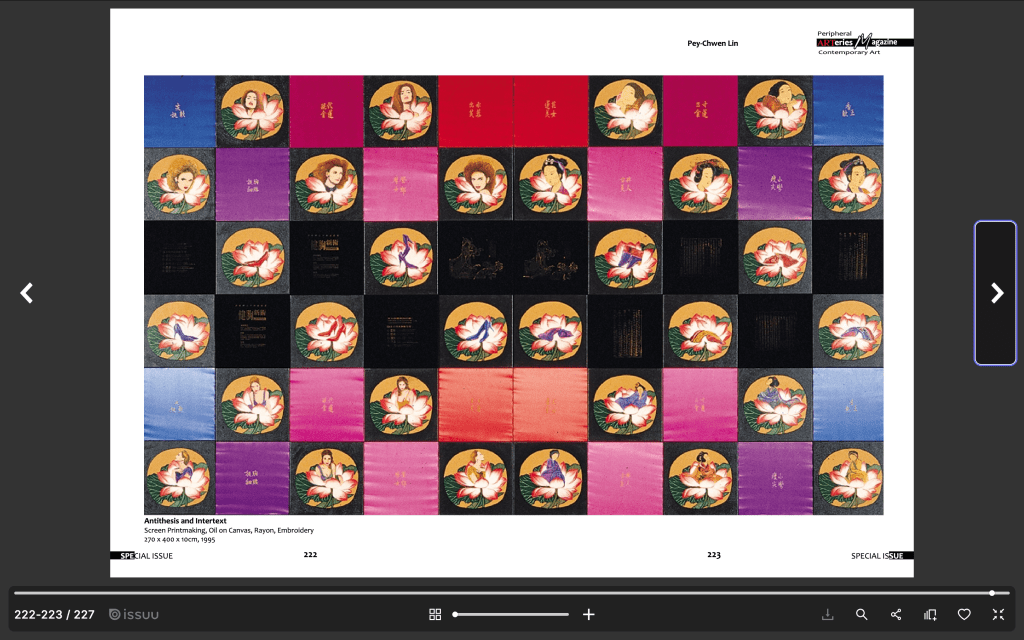Zoom in with the plus icon
The image size is (1024, 640).
[x=589, y=614]
